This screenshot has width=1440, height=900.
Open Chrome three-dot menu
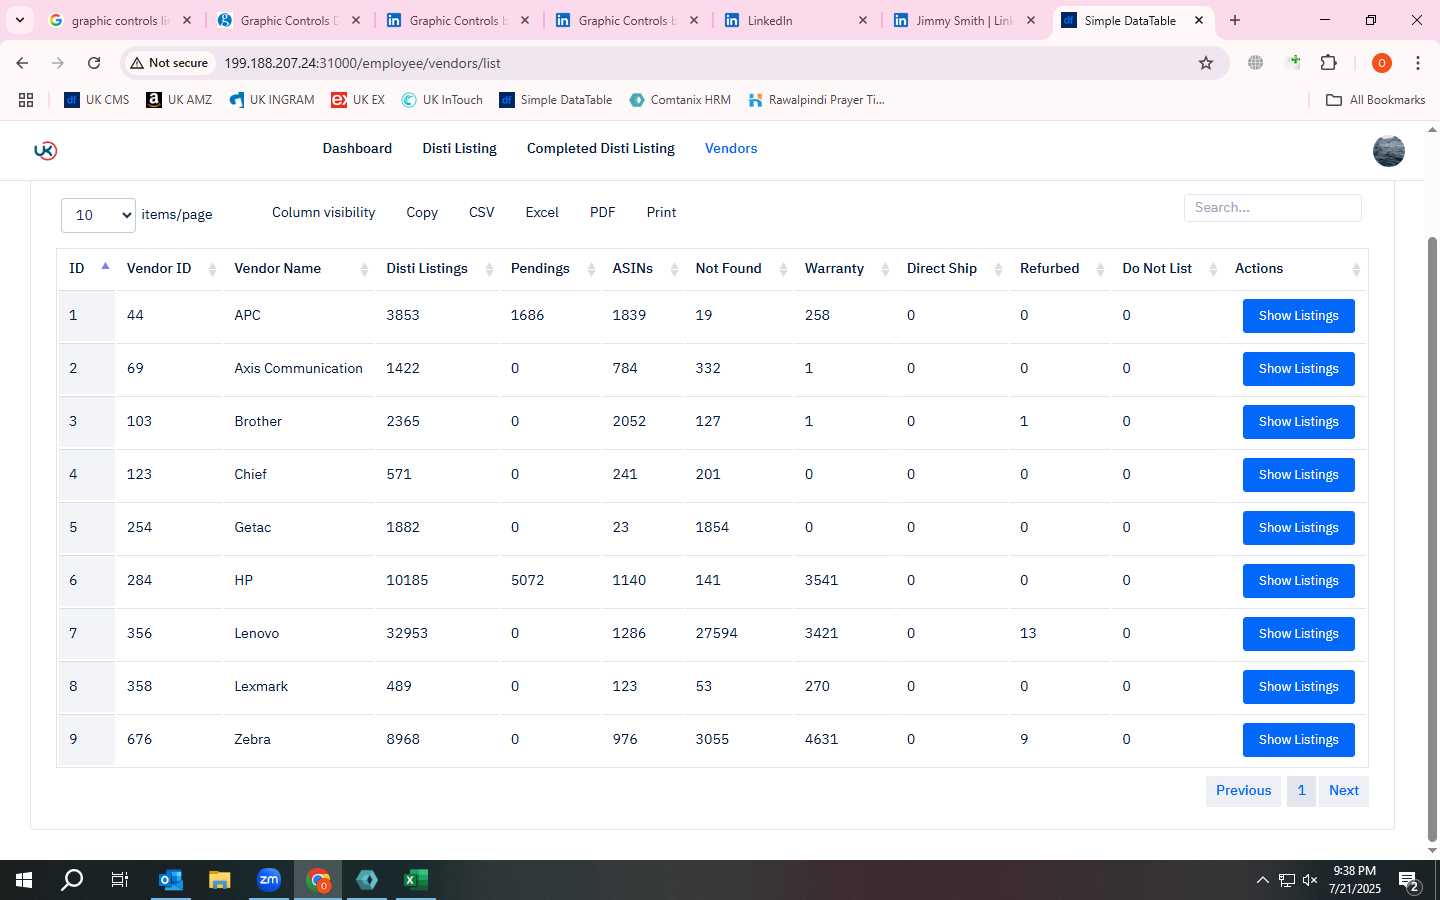click(x=1418, y=63)
